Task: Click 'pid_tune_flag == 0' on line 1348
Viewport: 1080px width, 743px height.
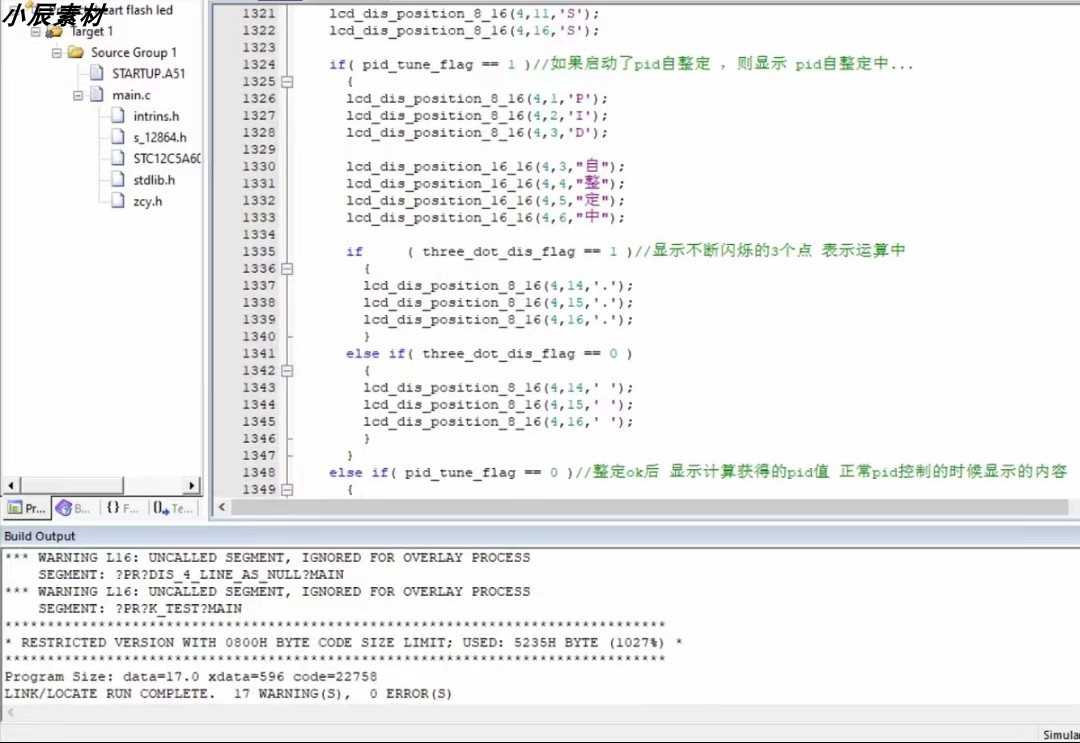Action: [x=481, y=473]
